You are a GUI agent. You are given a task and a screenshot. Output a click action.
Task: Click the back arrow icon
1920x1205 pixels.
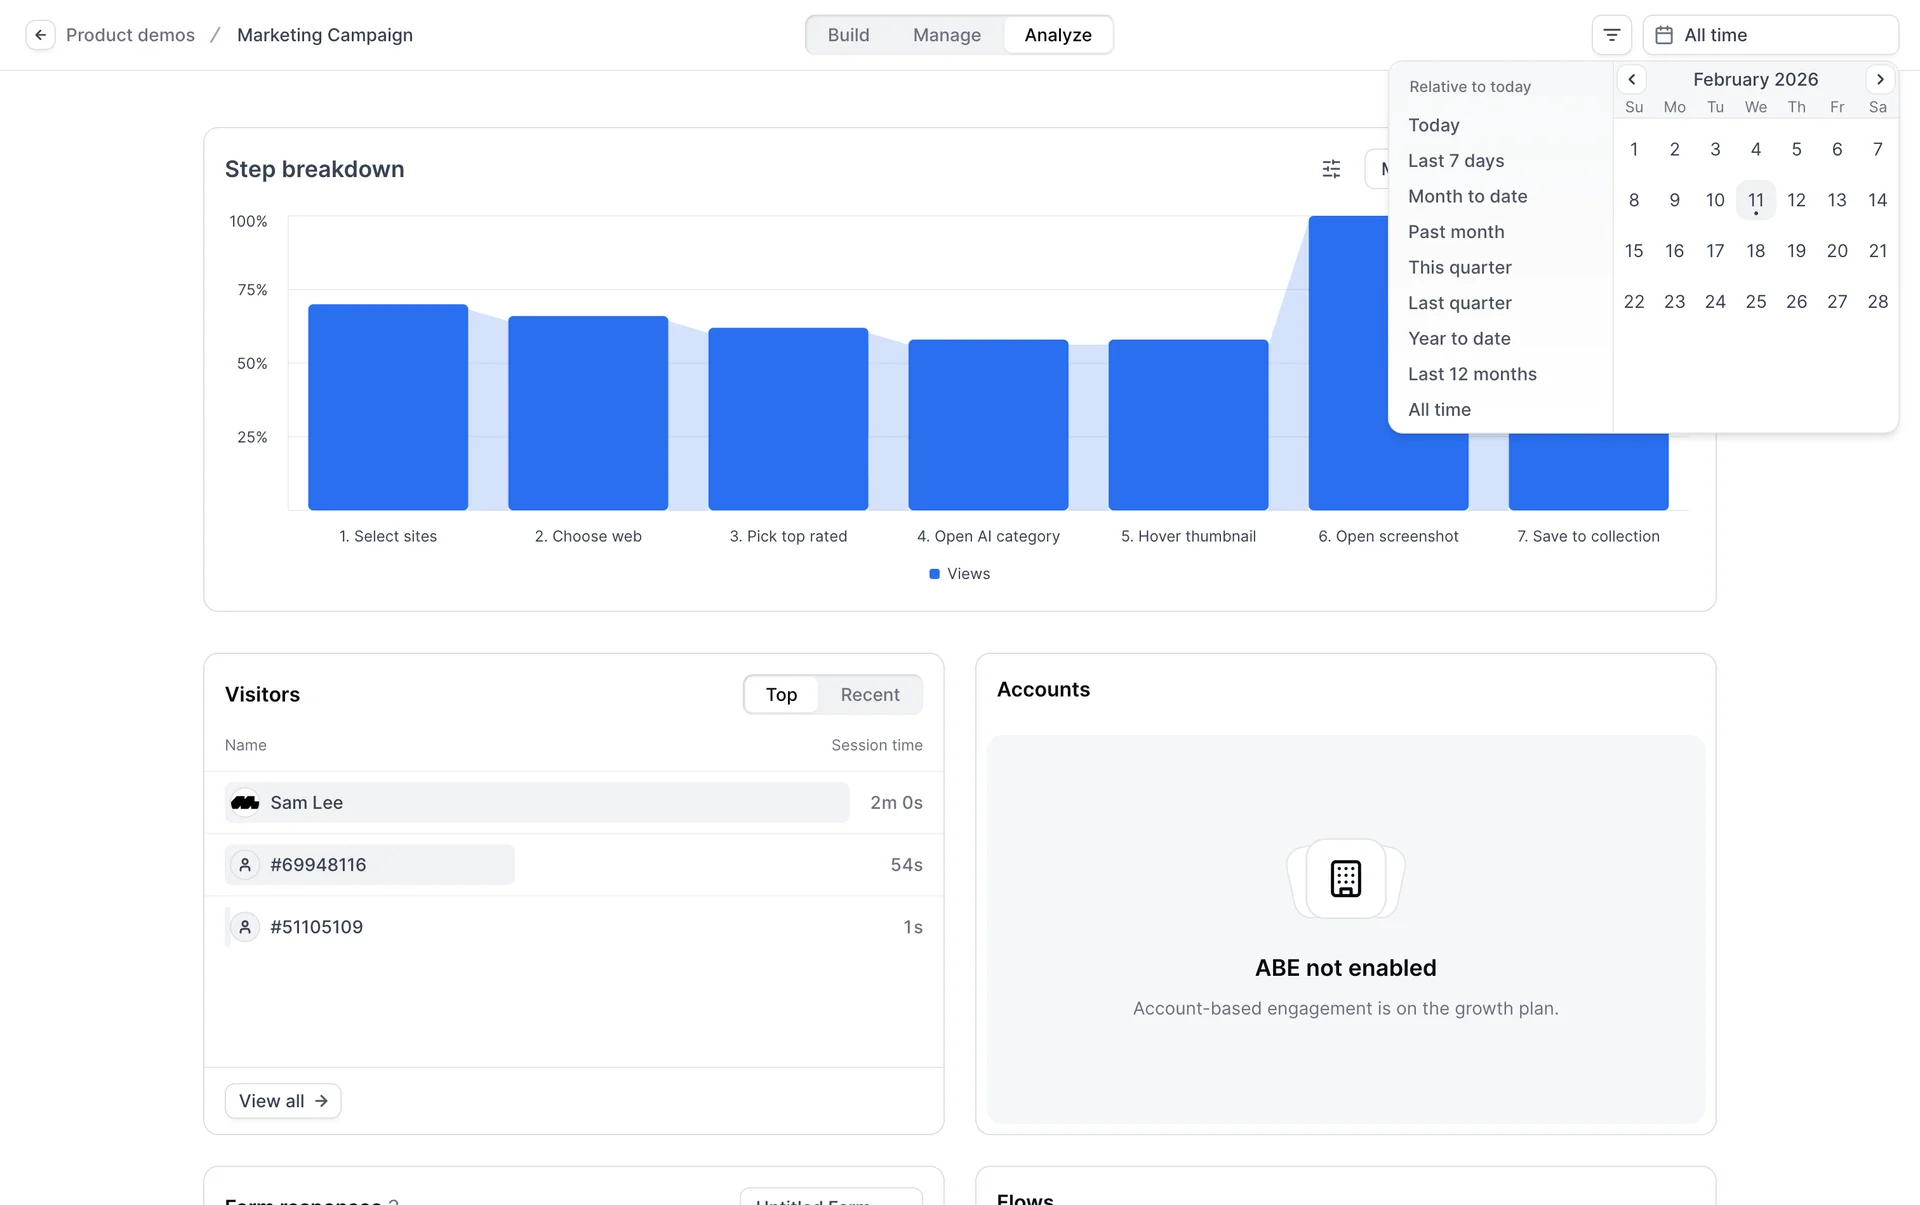pyautogui.click(x=40, y=35)
